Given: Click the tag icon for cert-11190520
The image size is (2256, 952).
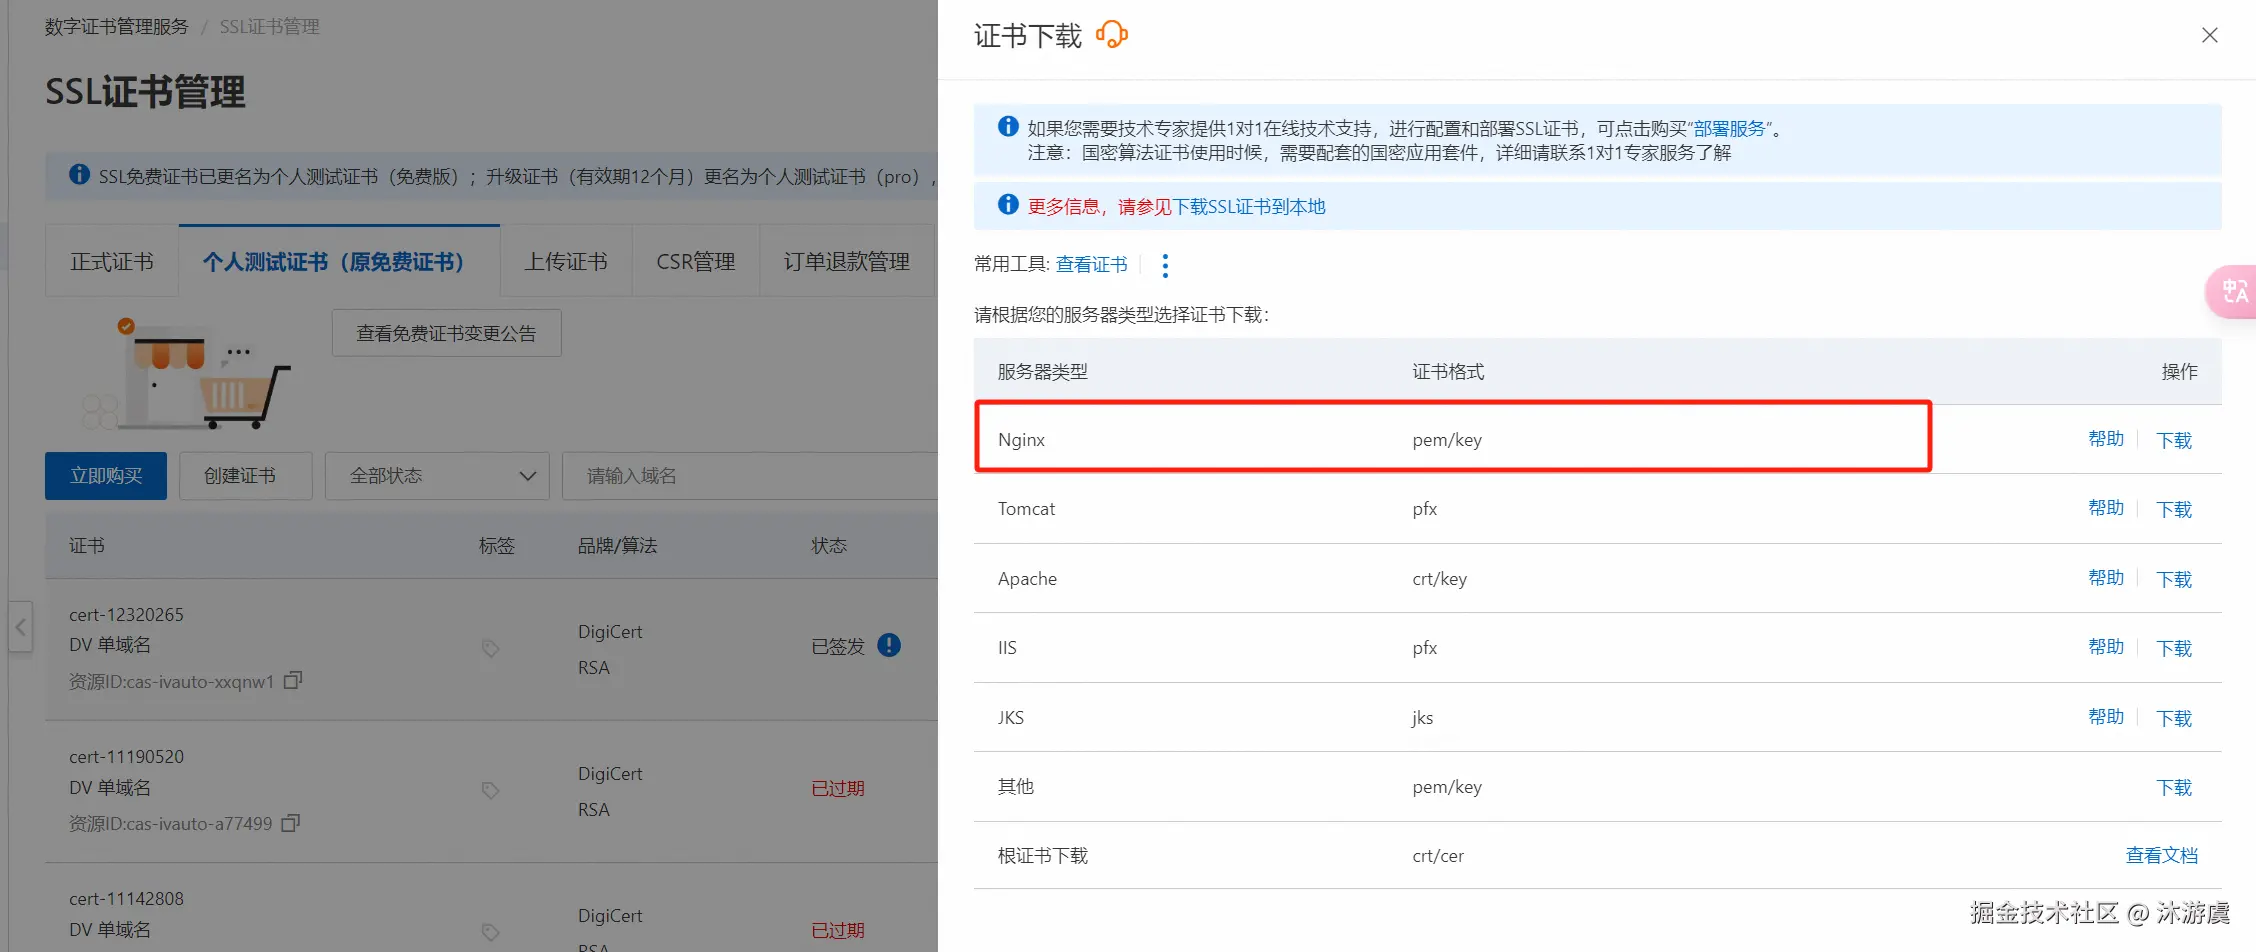Looking at the screenshot, I should point(490,790).
